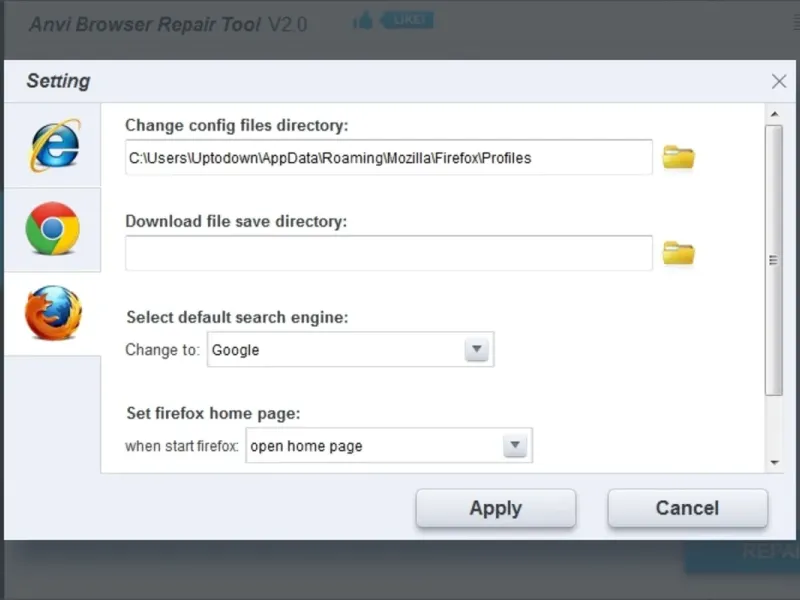Viewport: 800px width, 600px height.
Task: Click the scrollbar down arrow
Action: pyautogui.click(x=774, y=462)
